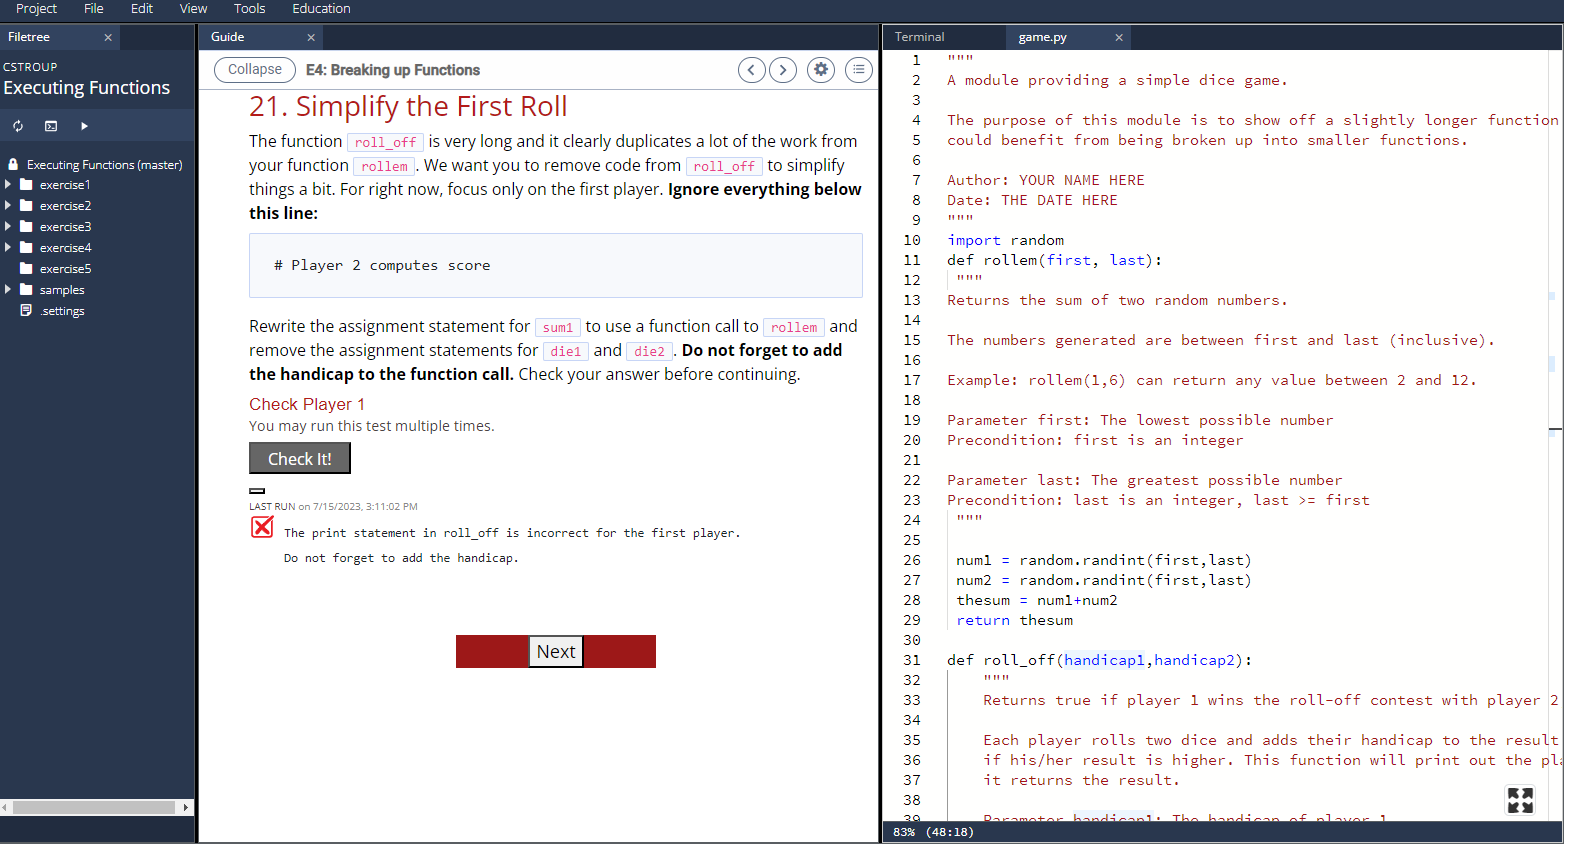Viewport: 1570px width, 847px height.
Task: Expand the exercise4 folder arrow
Action: tap(8, 248)
